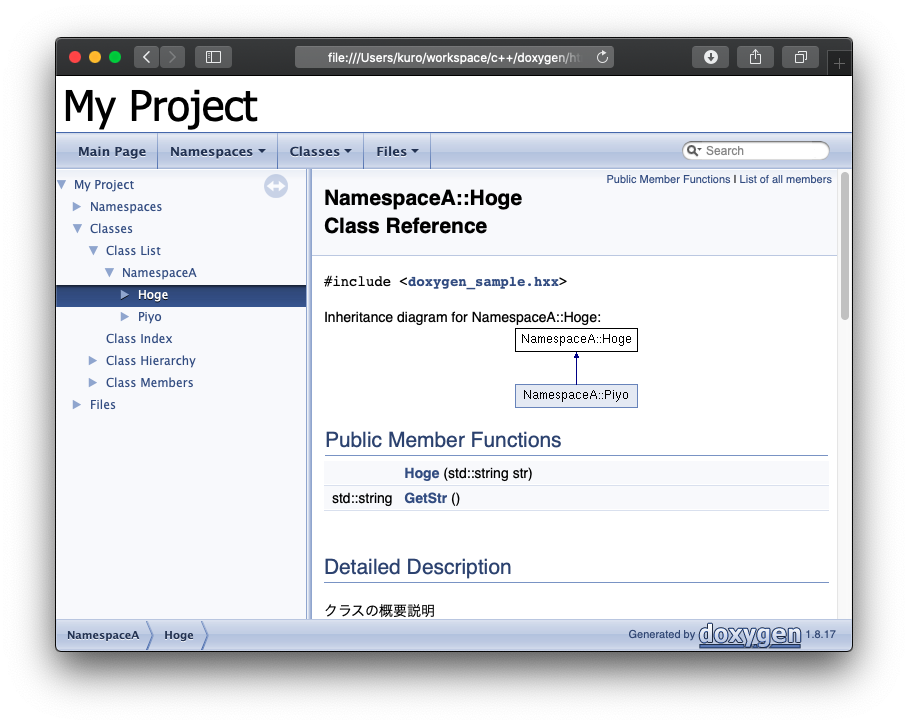Click the yellow minimize window button
Image resolution: width=908 pixels, height=725 pixels.
tap(95, 57)
